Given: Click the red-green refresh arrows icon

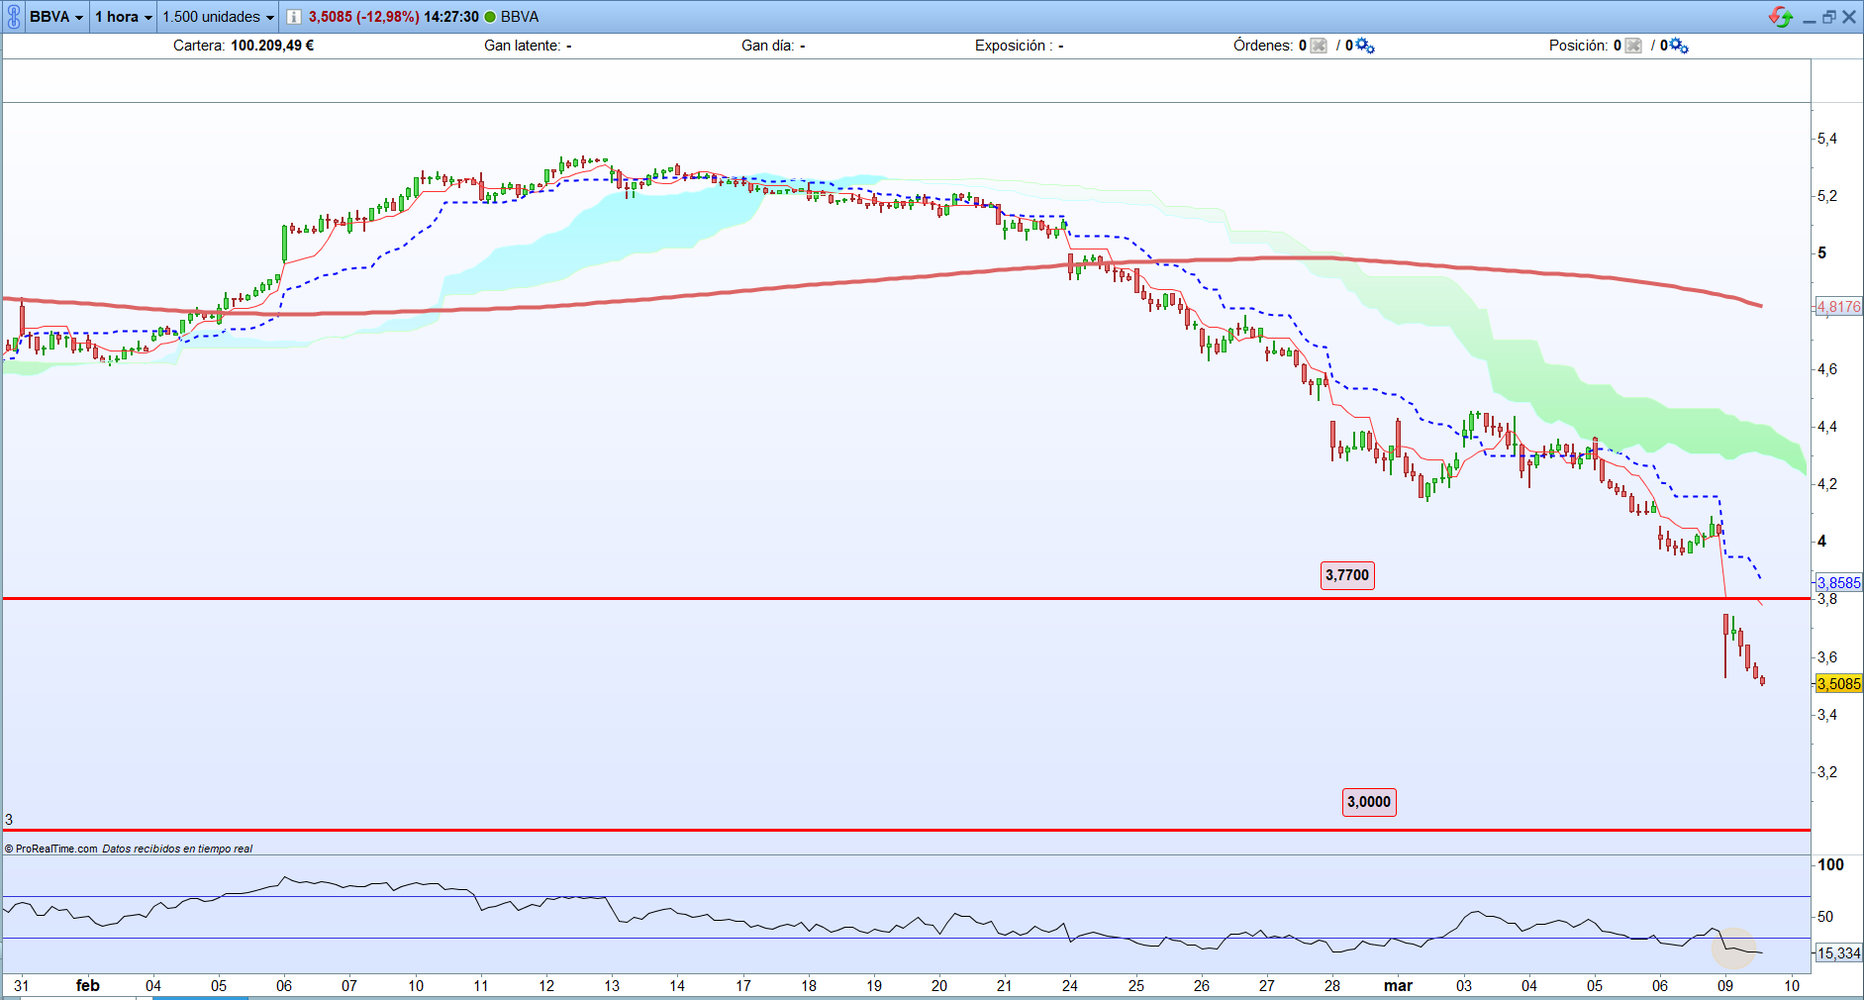Looking at the screenshot, I should pyautogui.click(x=1780, y=17).
